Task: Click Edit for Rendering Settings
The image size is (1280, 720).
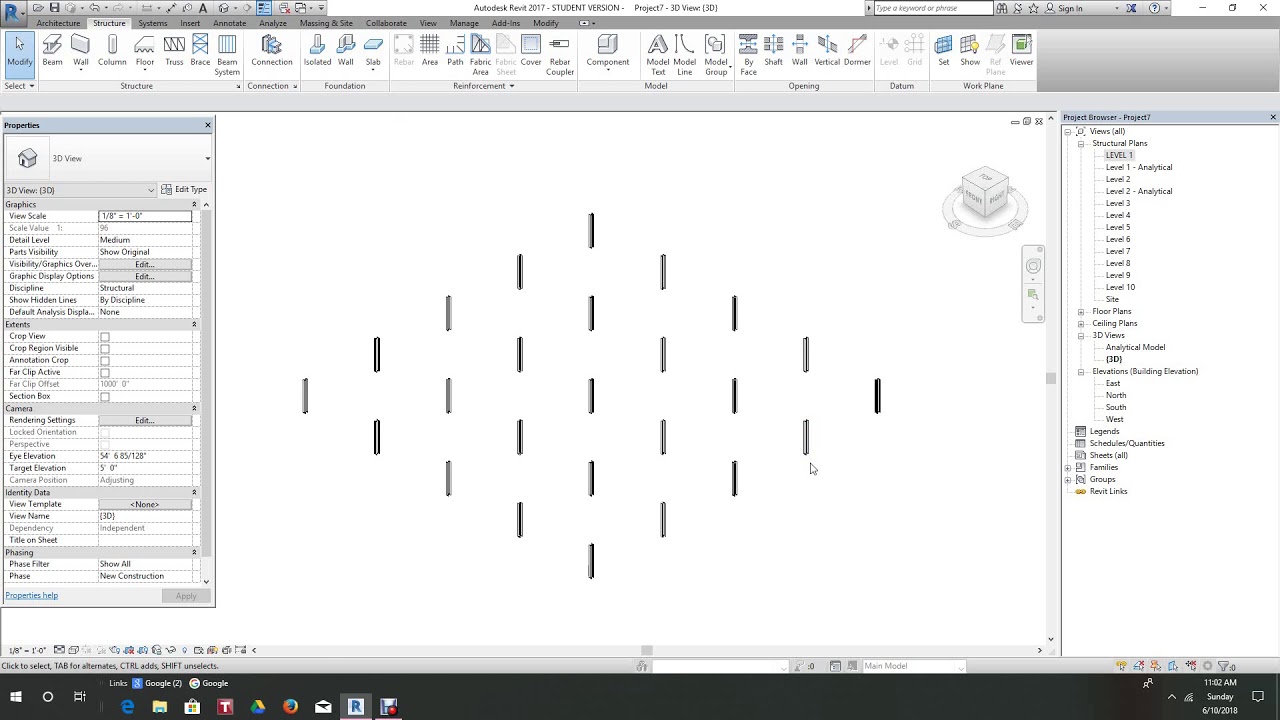Action: coord(144,420)
